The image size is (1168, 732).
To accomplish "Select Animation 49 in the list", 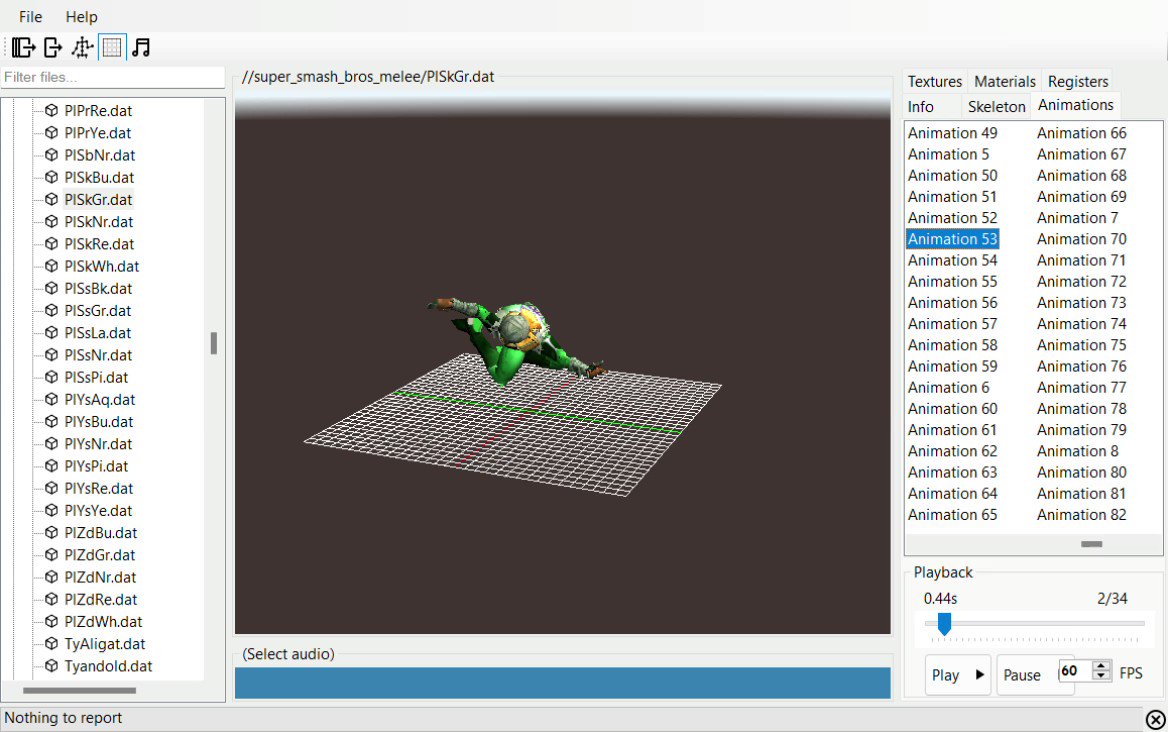I will (952, 133).
